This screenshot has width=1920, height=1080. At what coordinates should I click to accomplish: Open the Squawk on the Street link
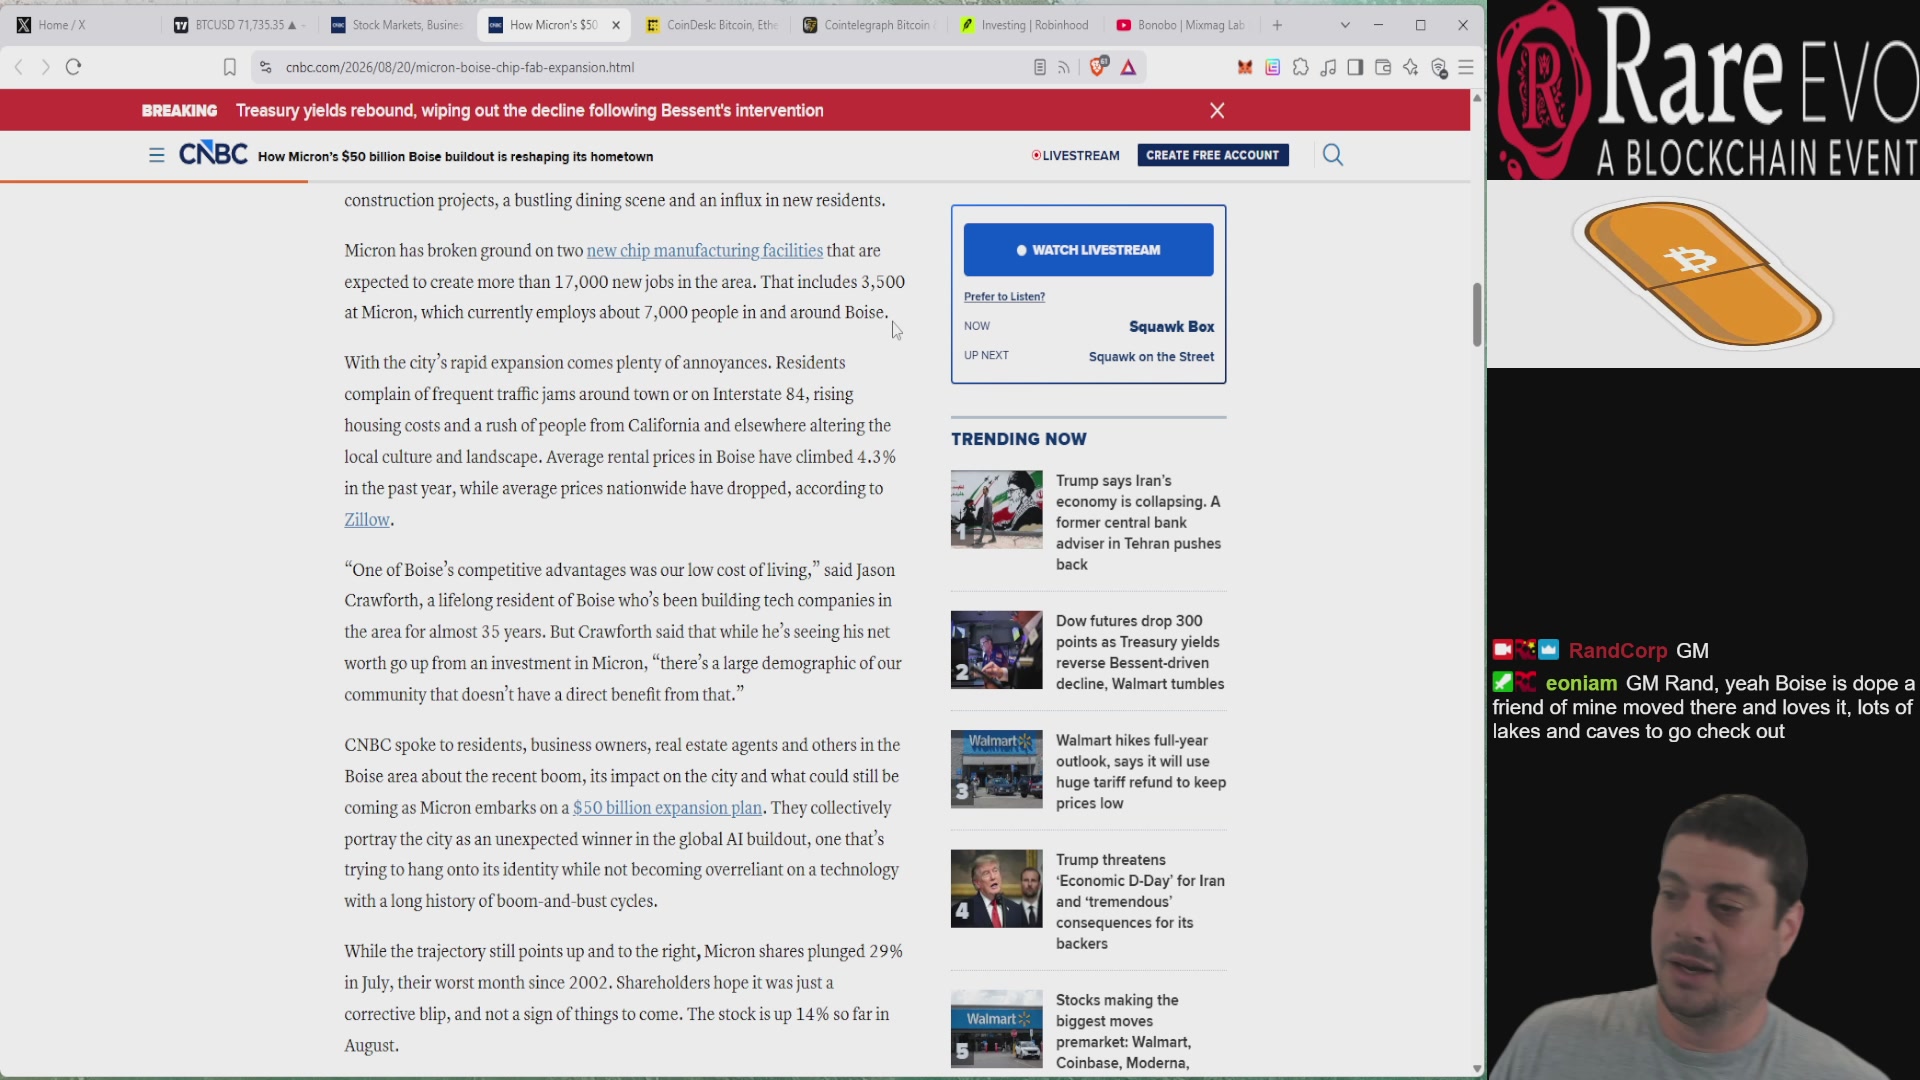[1151, 357]
